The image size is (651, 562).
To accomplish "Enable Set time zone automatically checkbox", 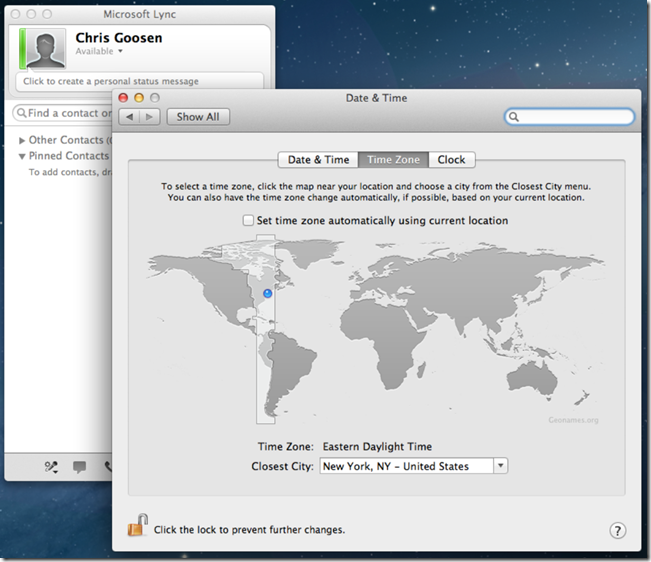I will (248, 220).
